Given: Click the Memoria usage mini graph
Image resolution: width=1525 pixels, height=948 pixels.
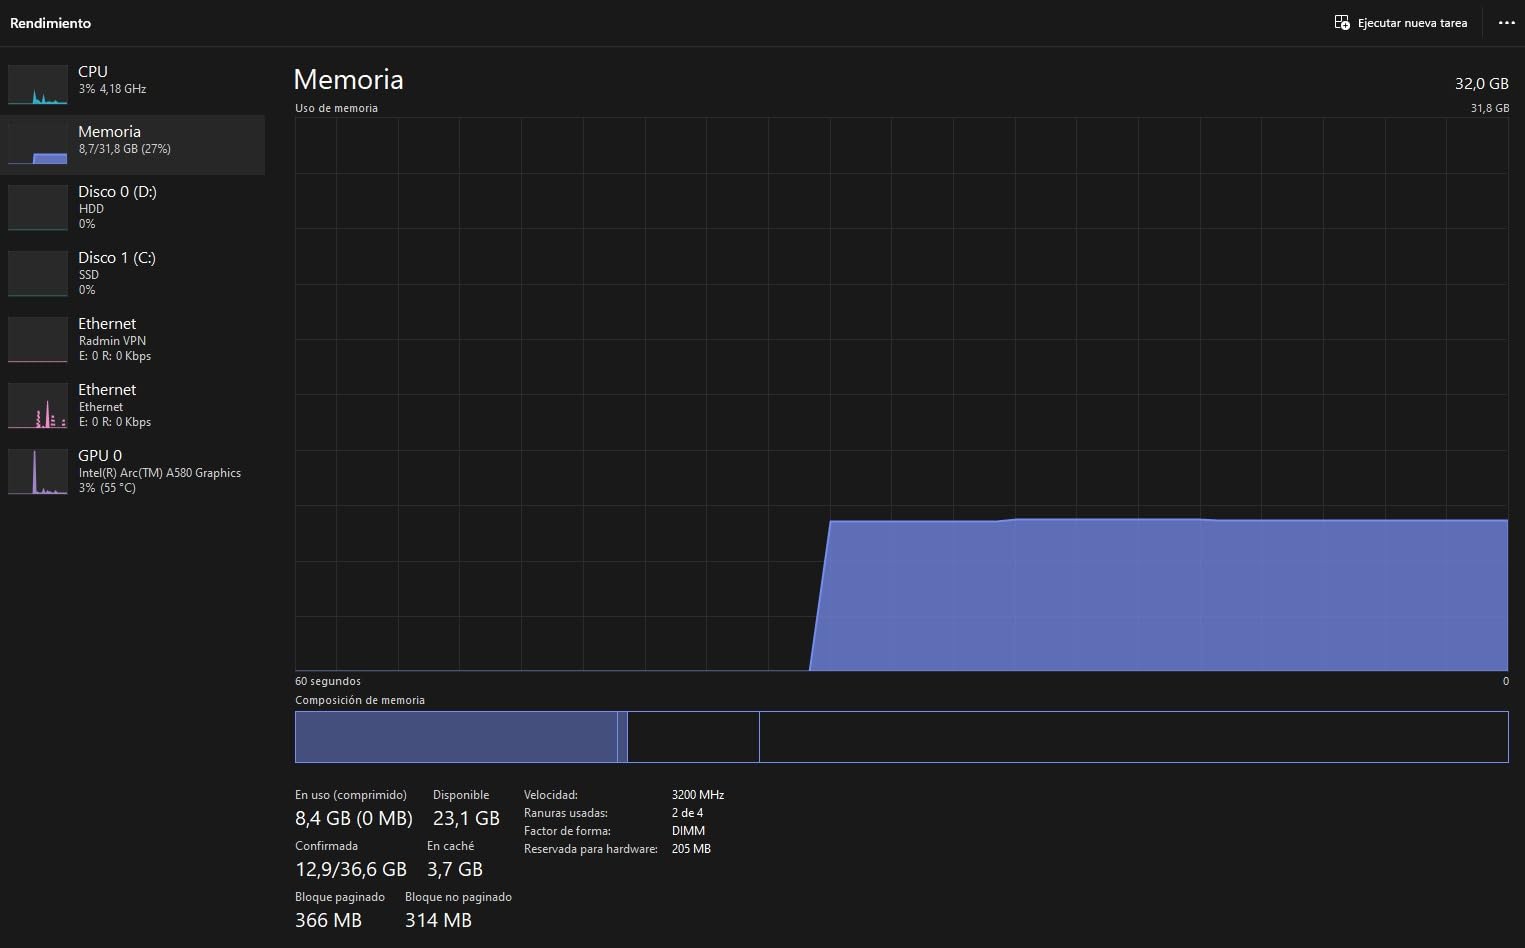Looking at the screenshot, I should coord(38,145).
